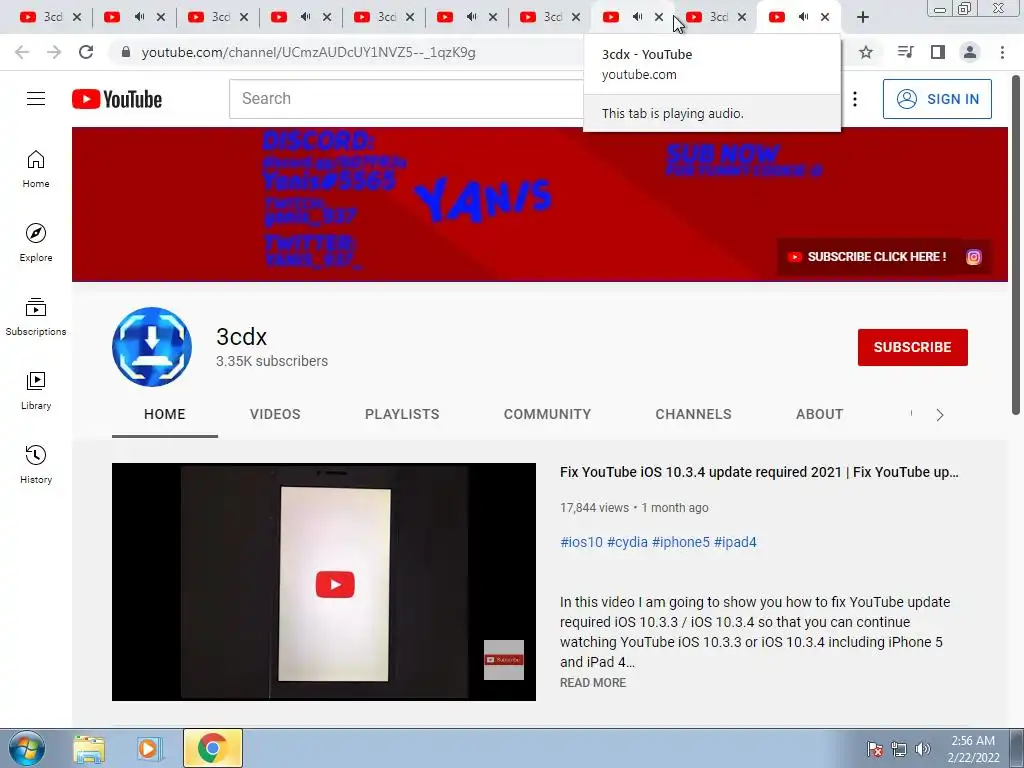Open a new tab with the plus button

(863, 17)
